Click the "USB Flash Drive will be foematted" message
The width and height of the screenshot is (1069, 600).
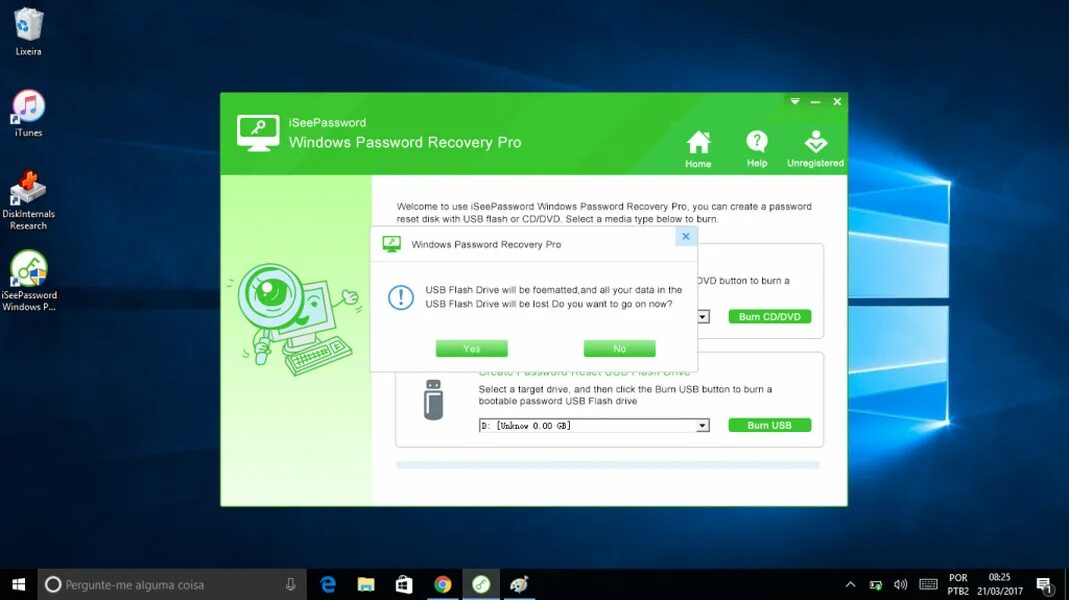554,297
